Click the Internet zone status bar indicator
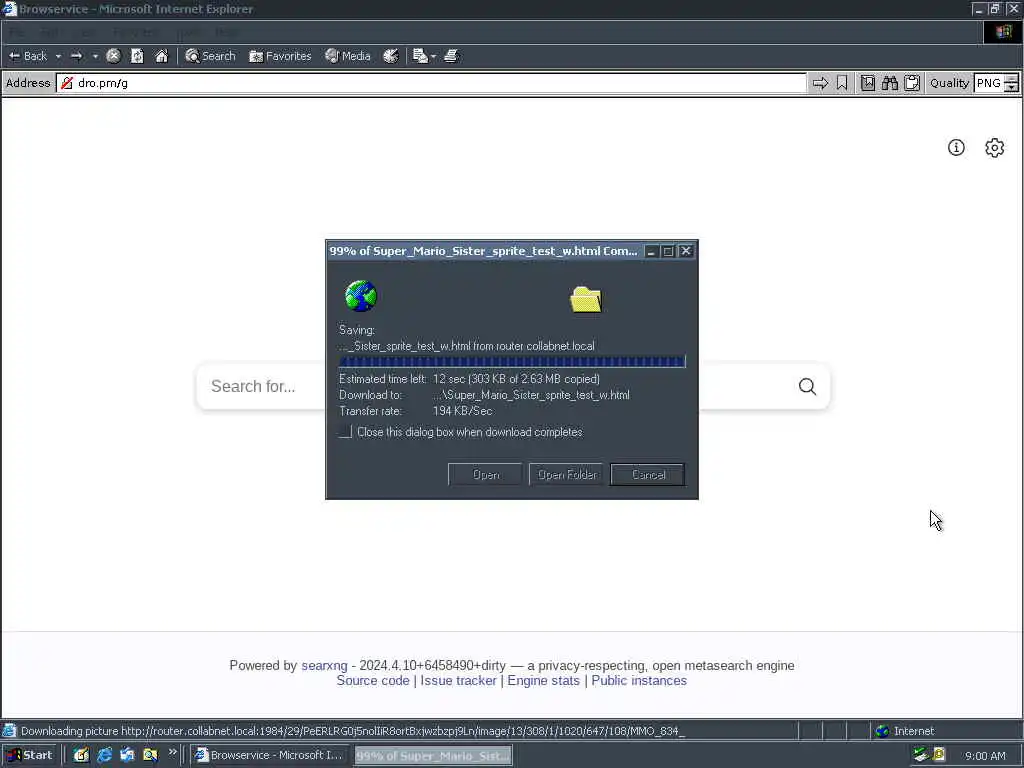 (906, 731)
